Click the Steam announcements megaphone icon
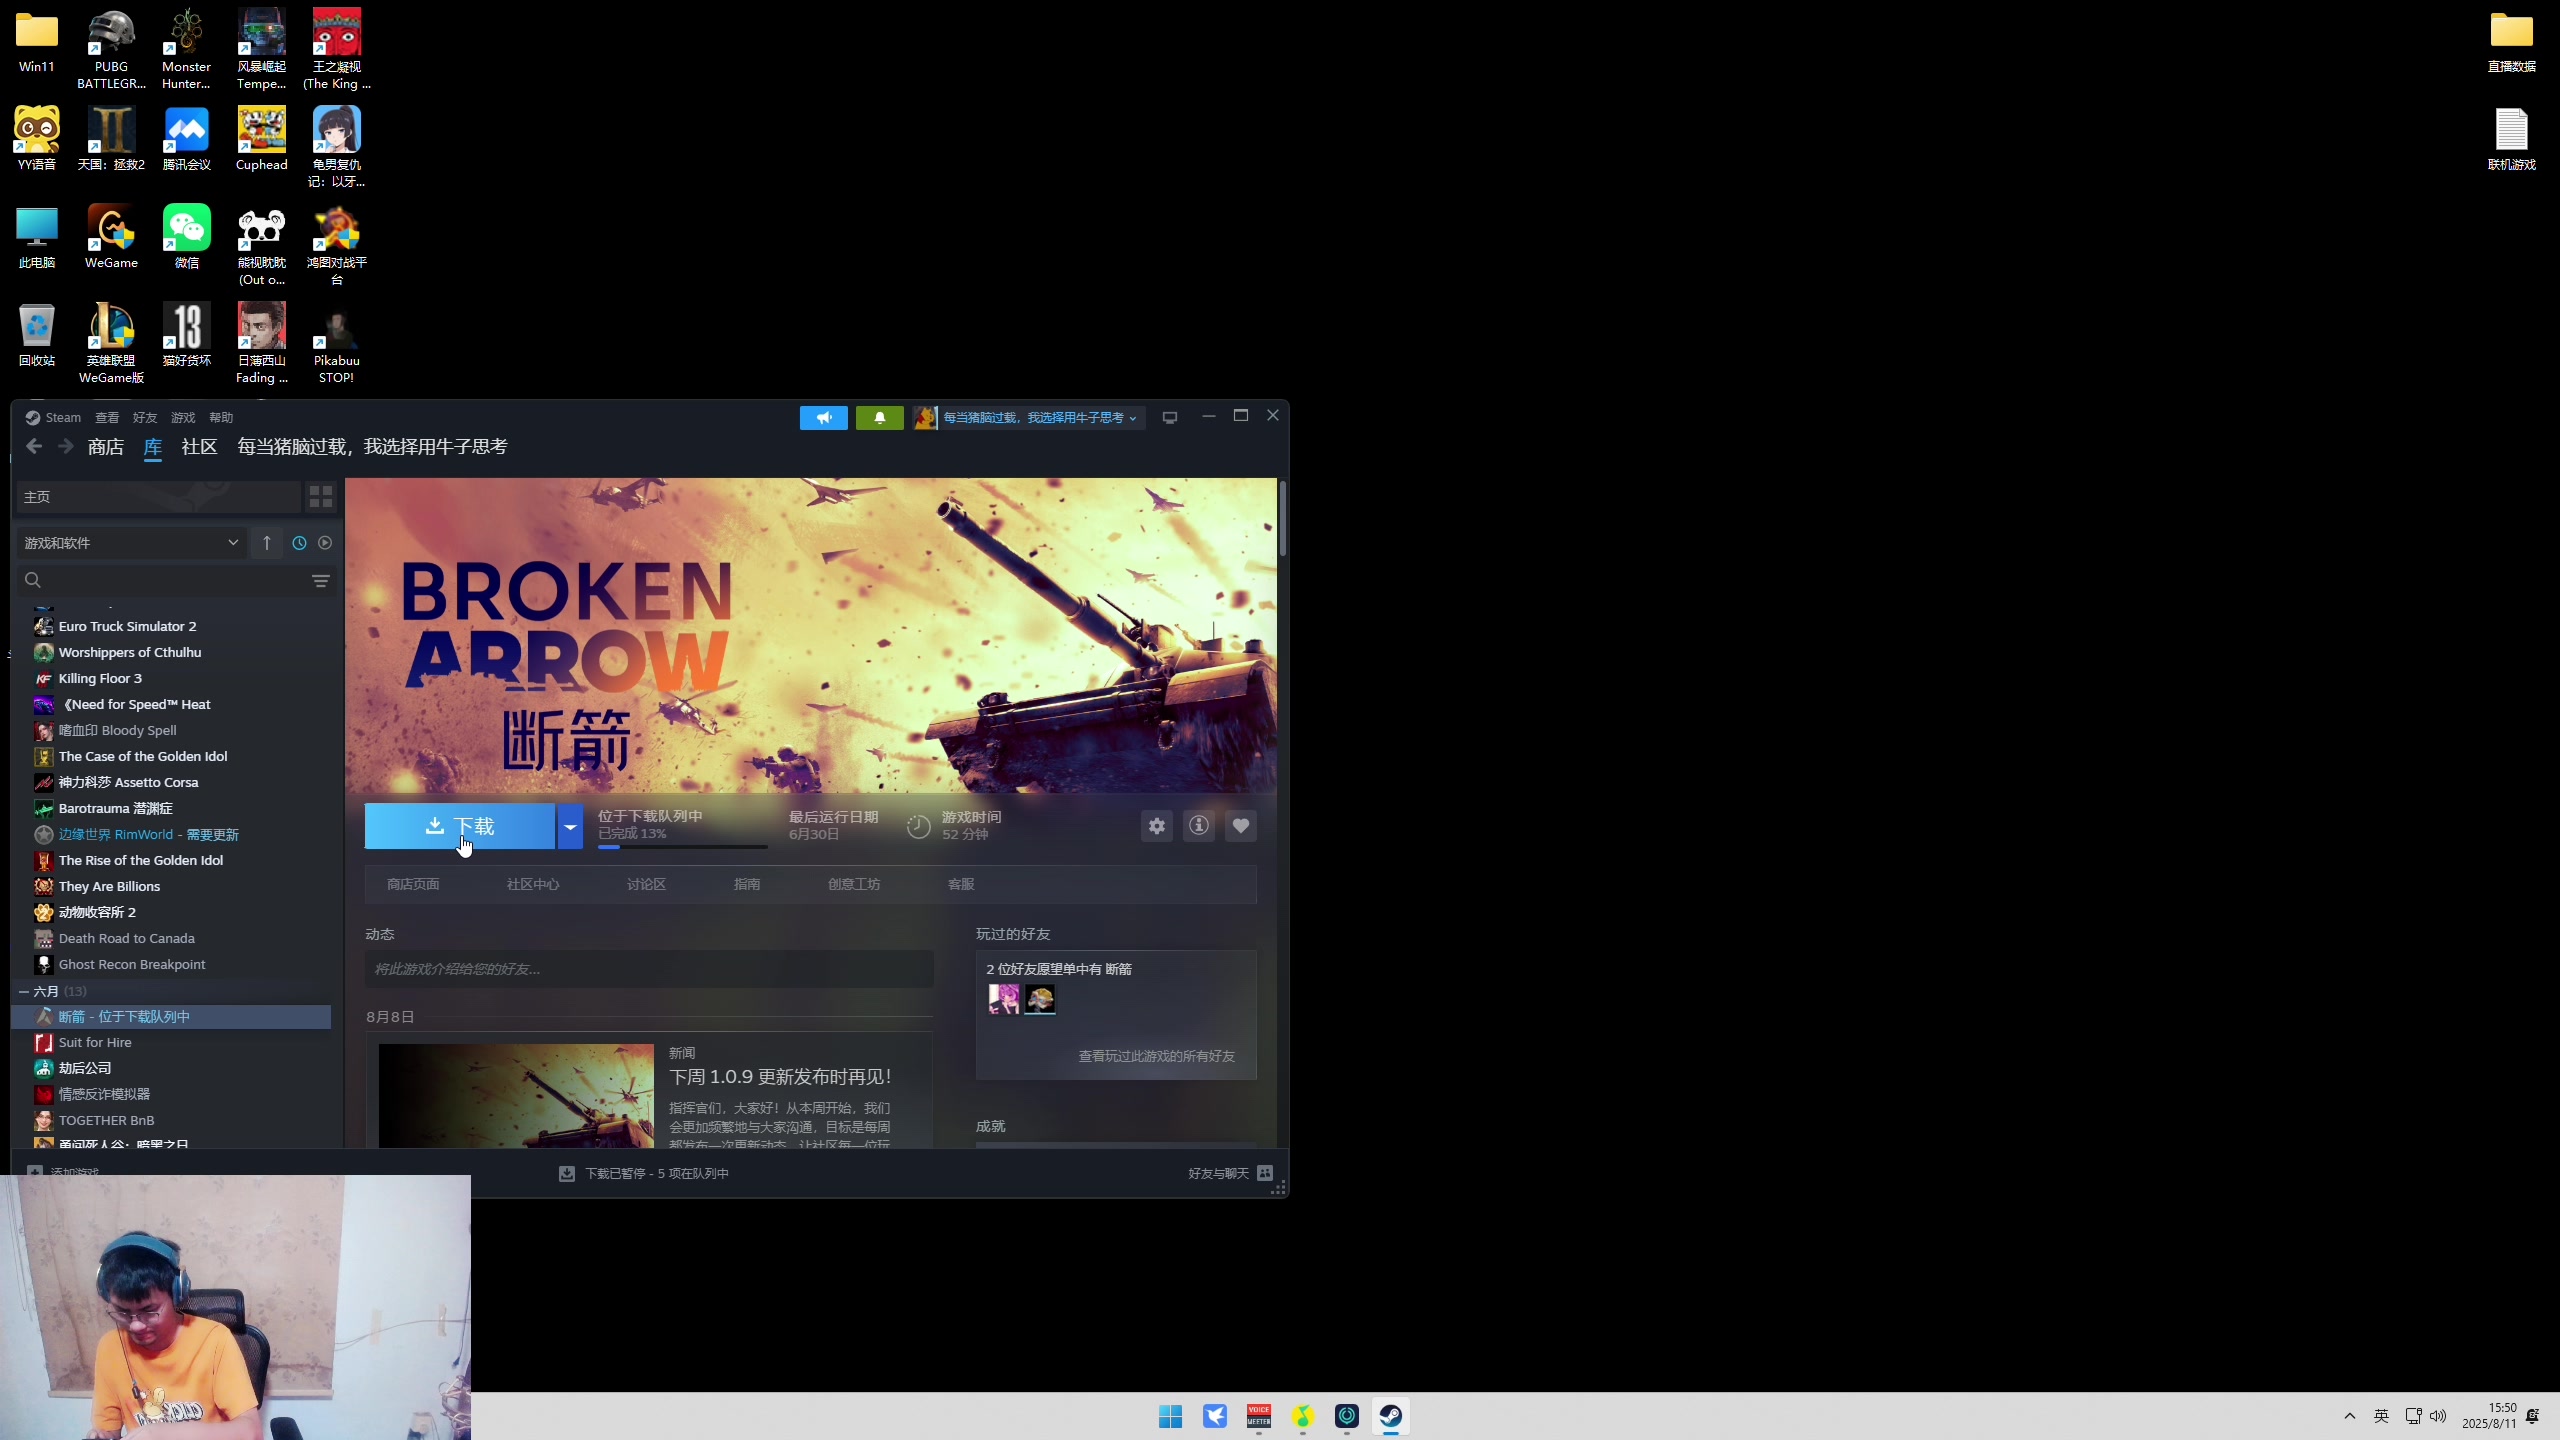This screenshot has height=1440, width=2560. 823,417
